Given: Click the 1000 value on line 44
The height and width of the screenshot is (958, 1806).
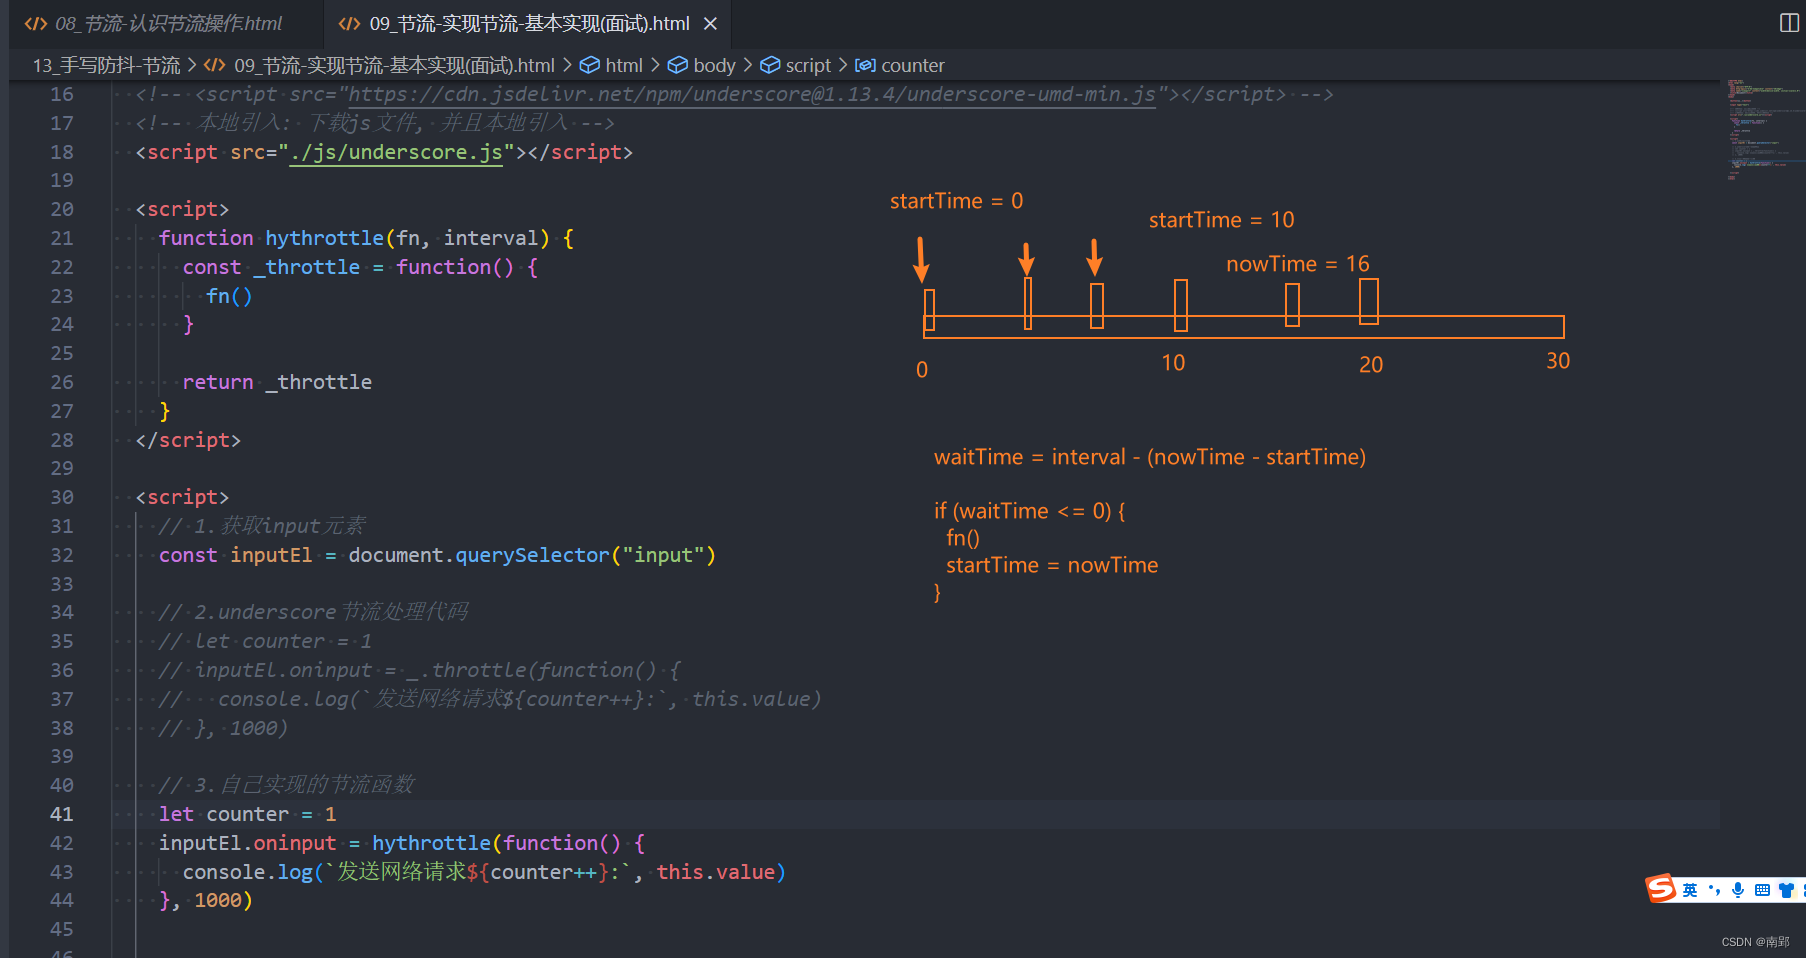Looking at the screenshot, I should coord(218,901).
